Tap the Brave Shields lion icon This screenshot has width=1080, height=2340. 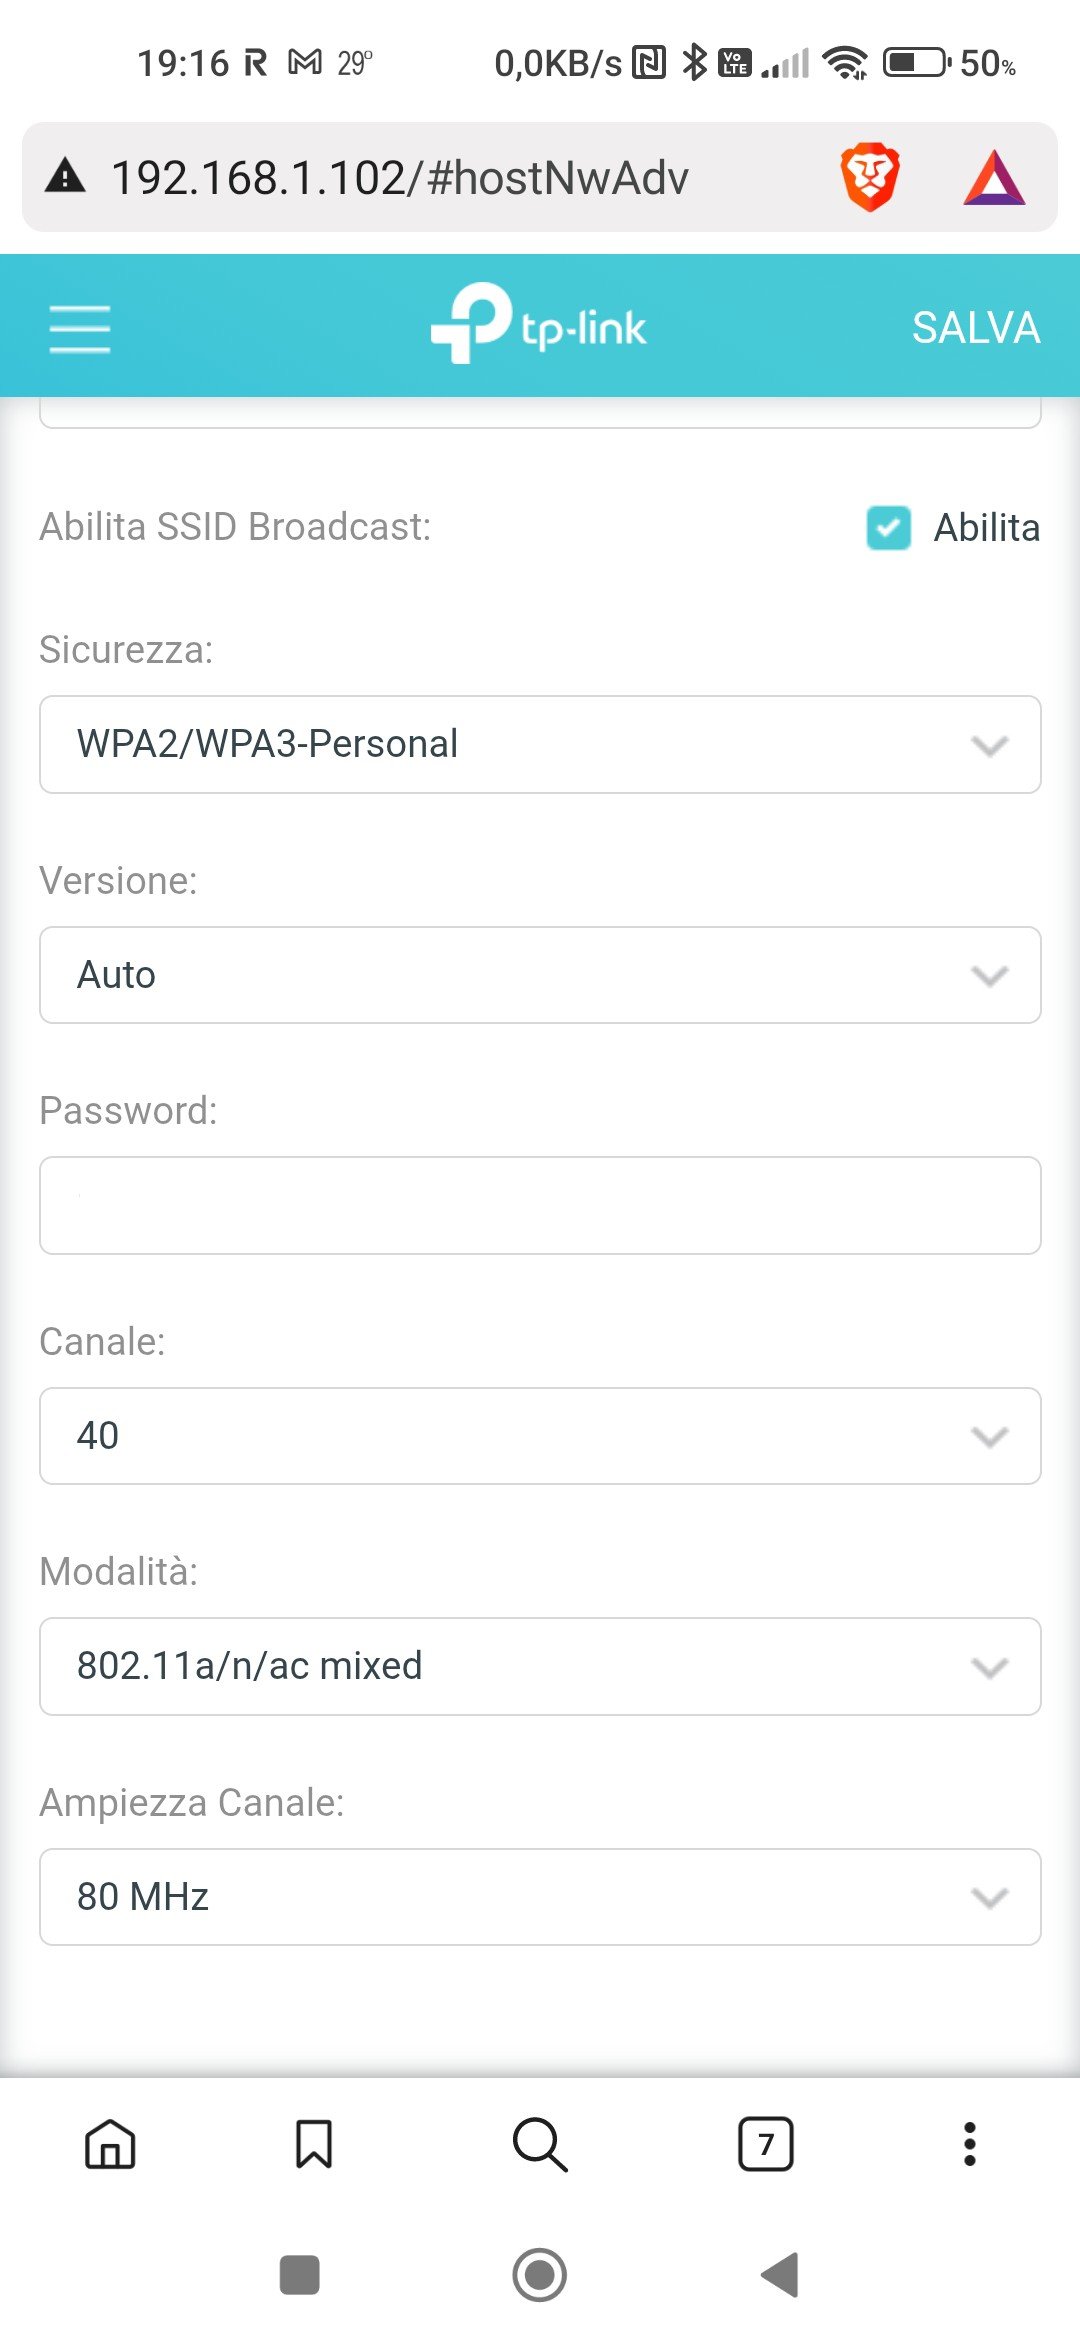(869, 178)
